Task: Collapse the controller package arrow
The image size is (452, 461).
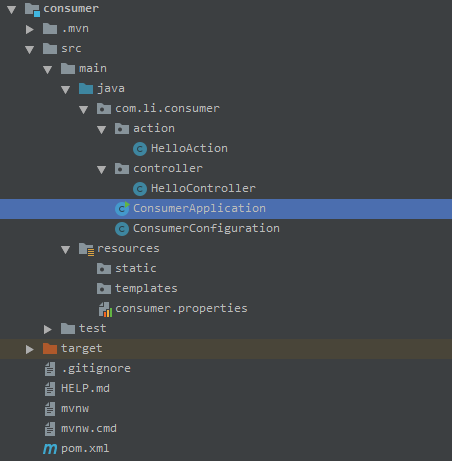Action: [x=101, y=170]
